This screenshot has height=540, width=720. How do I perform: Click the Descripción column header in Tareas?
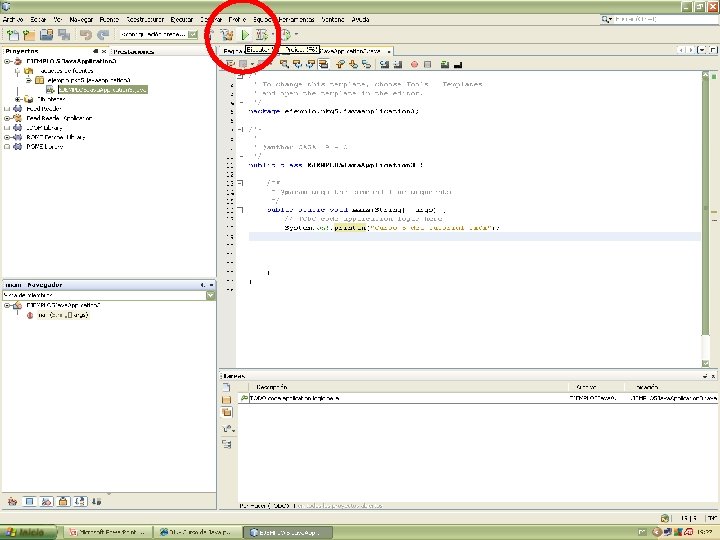coord(272,385)
